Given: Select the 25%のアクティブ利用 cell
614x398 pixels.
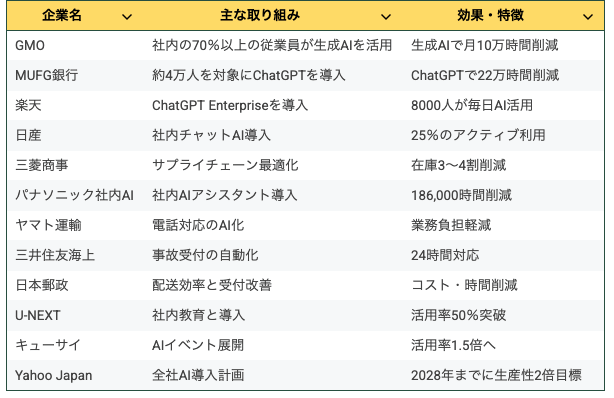Looking at the screenshot, I should [x=478, y=135].
